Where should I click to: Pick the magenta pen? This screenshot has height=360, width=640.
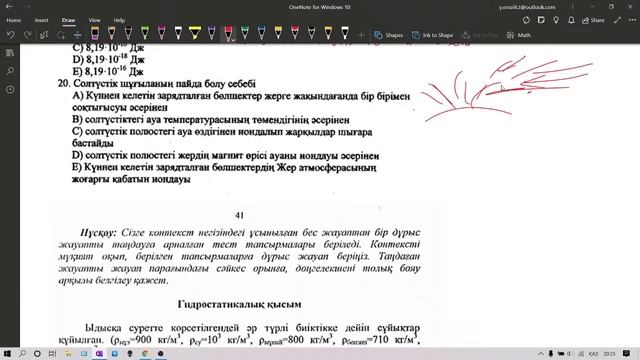tap(162, 33)
